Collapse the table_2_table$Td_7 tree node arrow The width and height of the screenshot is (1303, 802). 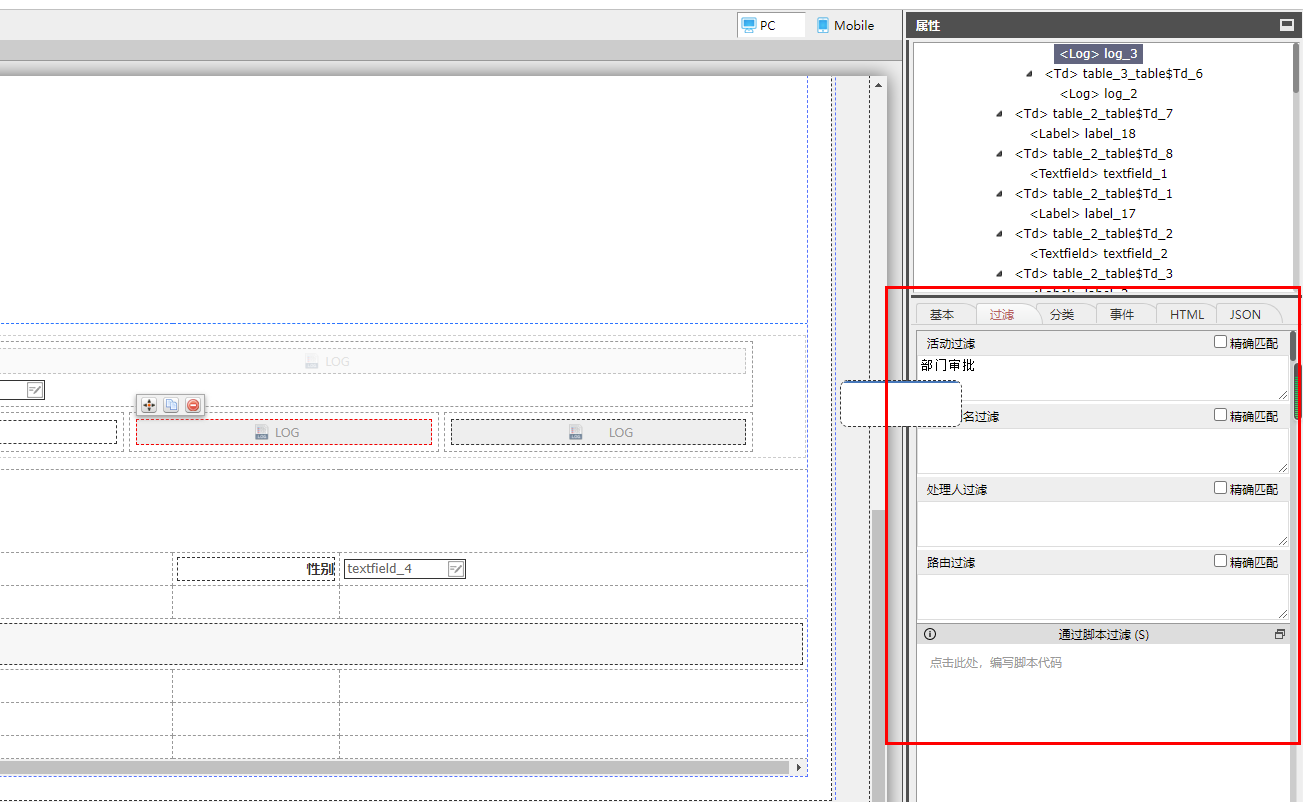[x=999, y=114]
